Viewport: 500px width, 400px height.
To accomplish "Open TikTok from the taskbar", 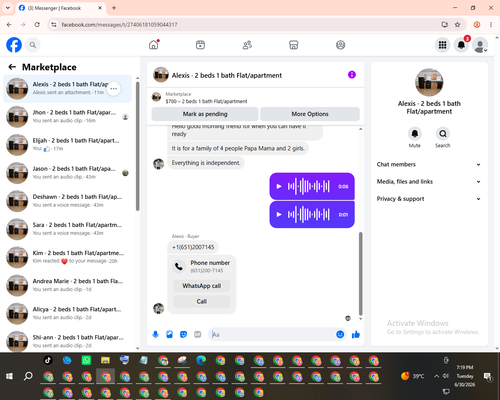I will coord(48,360).
